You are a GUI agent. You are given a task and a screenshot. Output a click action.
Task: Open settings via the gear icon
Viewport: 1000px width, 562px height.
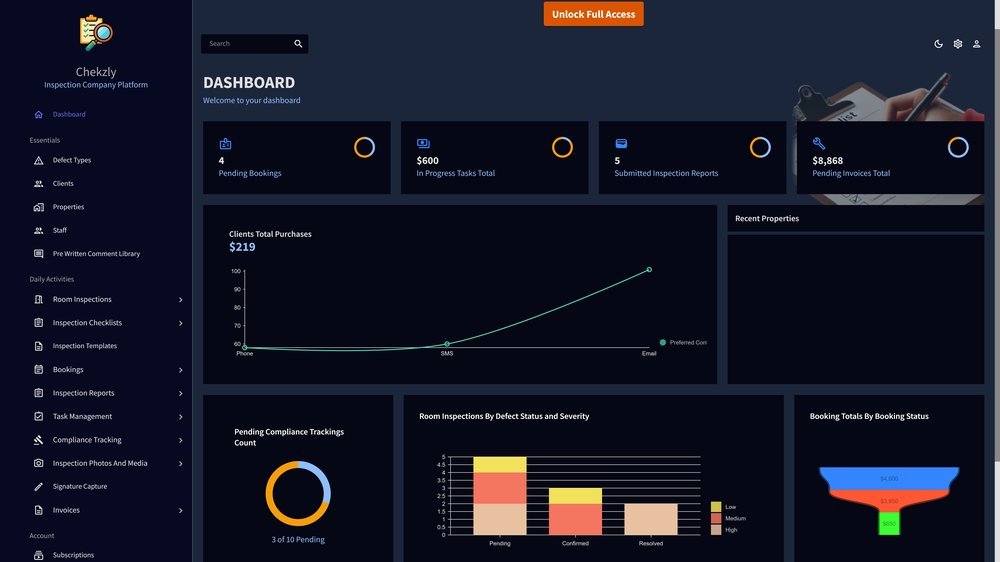957,44
